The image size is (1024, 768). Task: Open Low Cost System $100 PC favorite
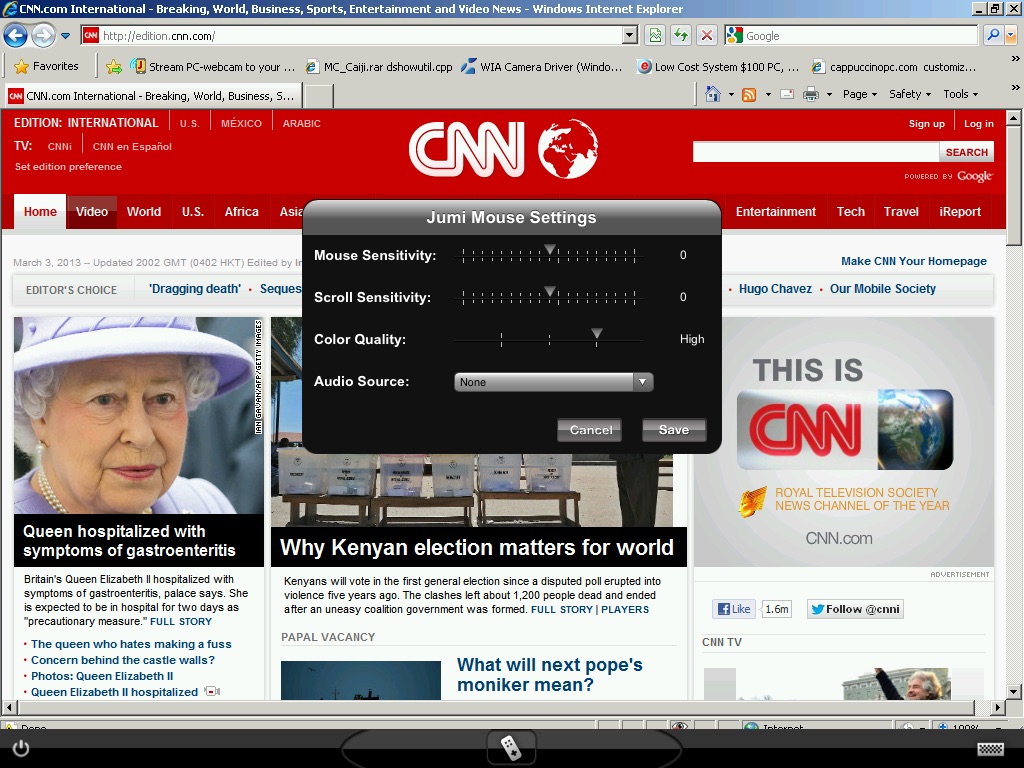(718, 67)
